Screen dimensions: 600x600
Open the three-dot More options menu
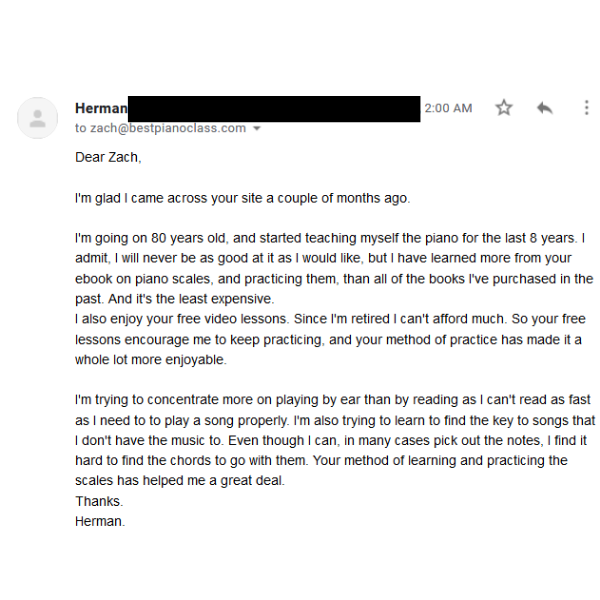click(586, 108)
